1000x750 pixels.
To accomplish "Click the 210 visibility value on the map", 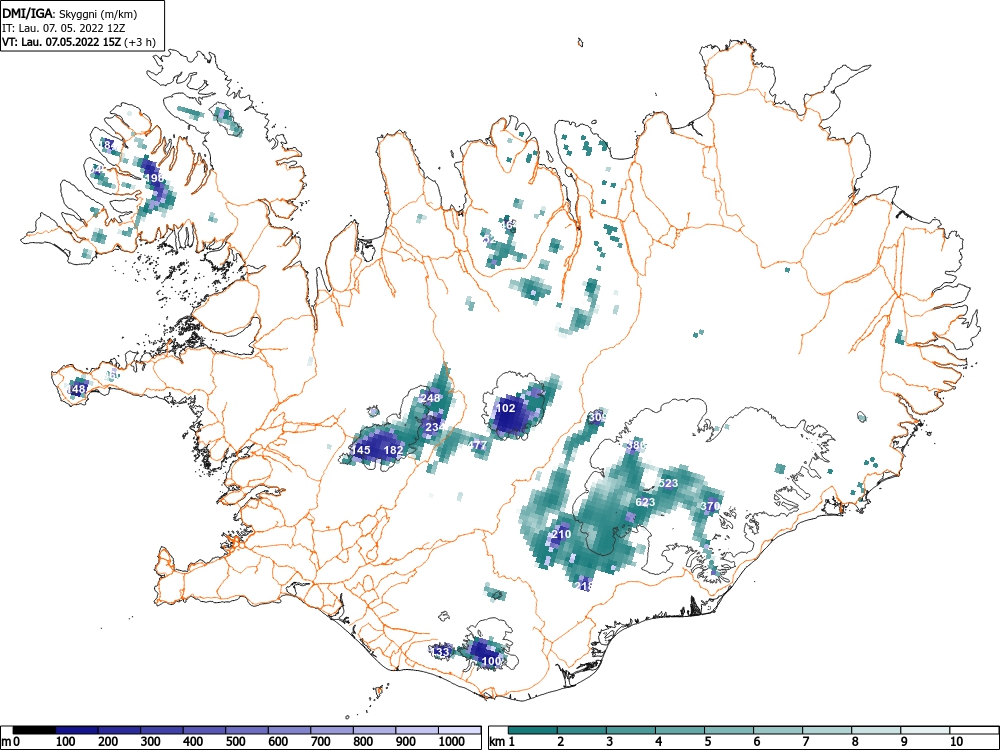I will (561, 534).
